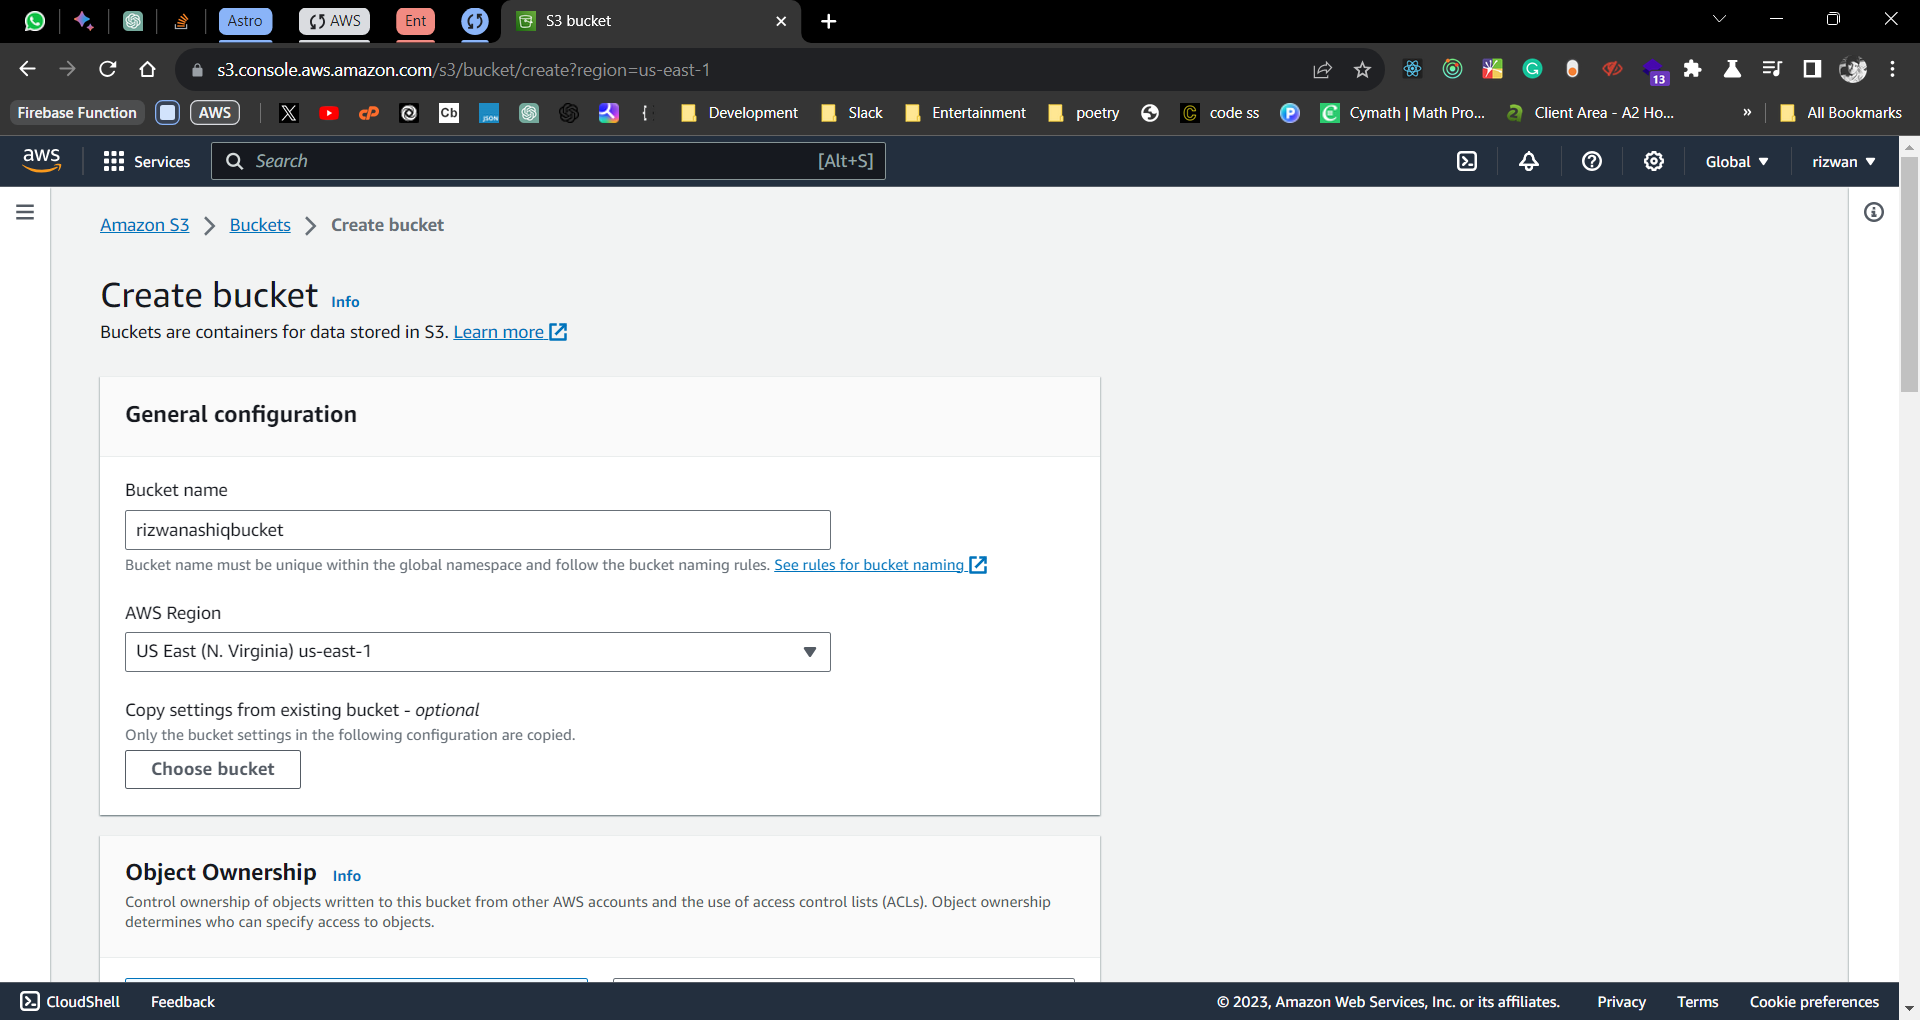This screenshot has width=1920, height=1020.
Task: Open the Development bookmarks folder
Action: pos(739,113)
